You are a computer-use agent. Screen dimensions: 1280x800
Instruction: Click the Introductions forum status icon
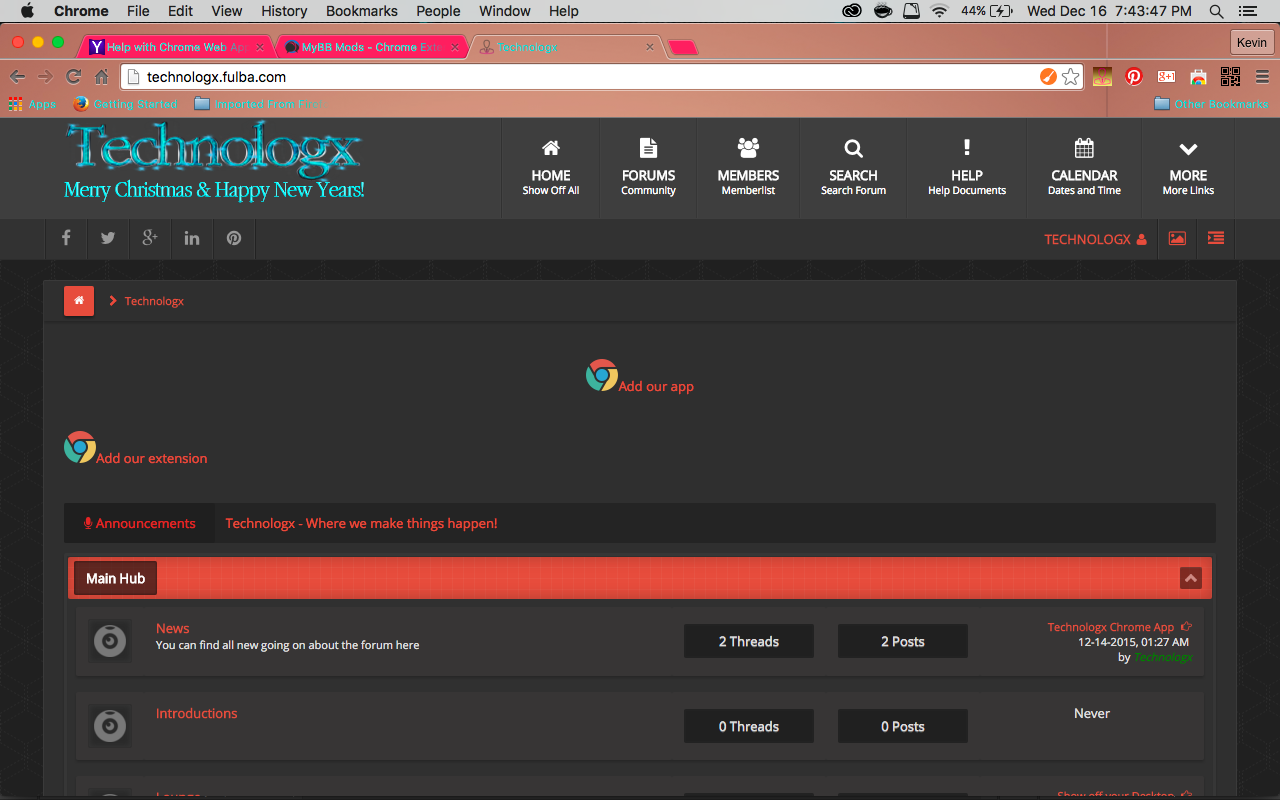[x=110, y=726]
